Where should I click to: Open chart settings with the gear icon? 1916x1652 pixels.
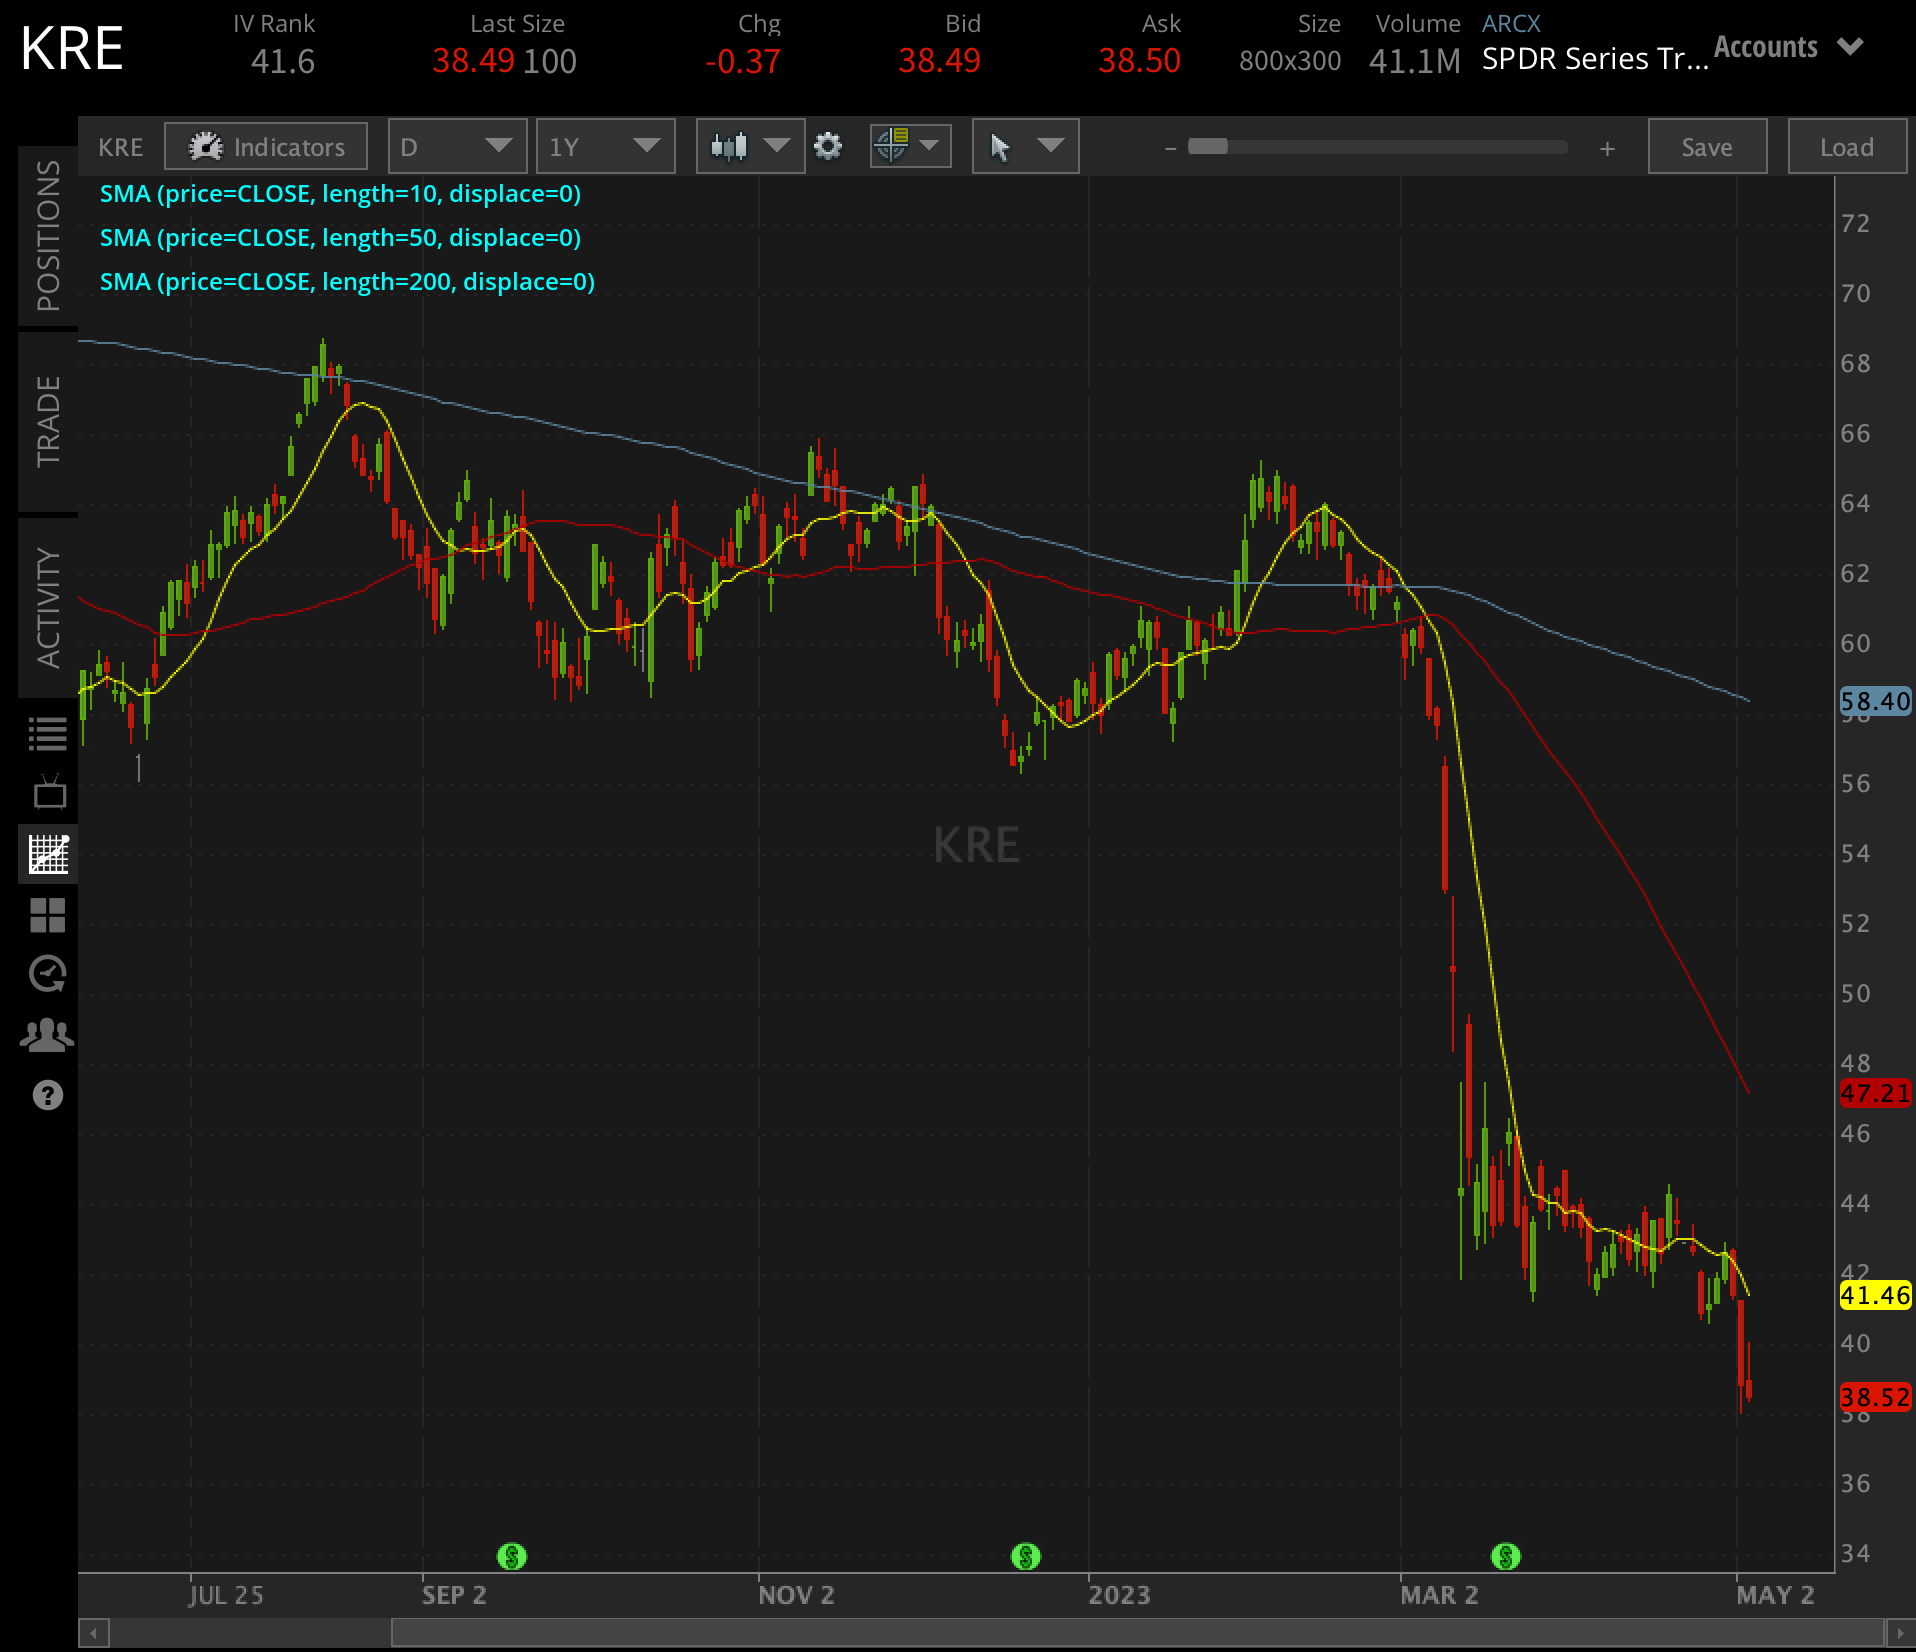(830, 145)
